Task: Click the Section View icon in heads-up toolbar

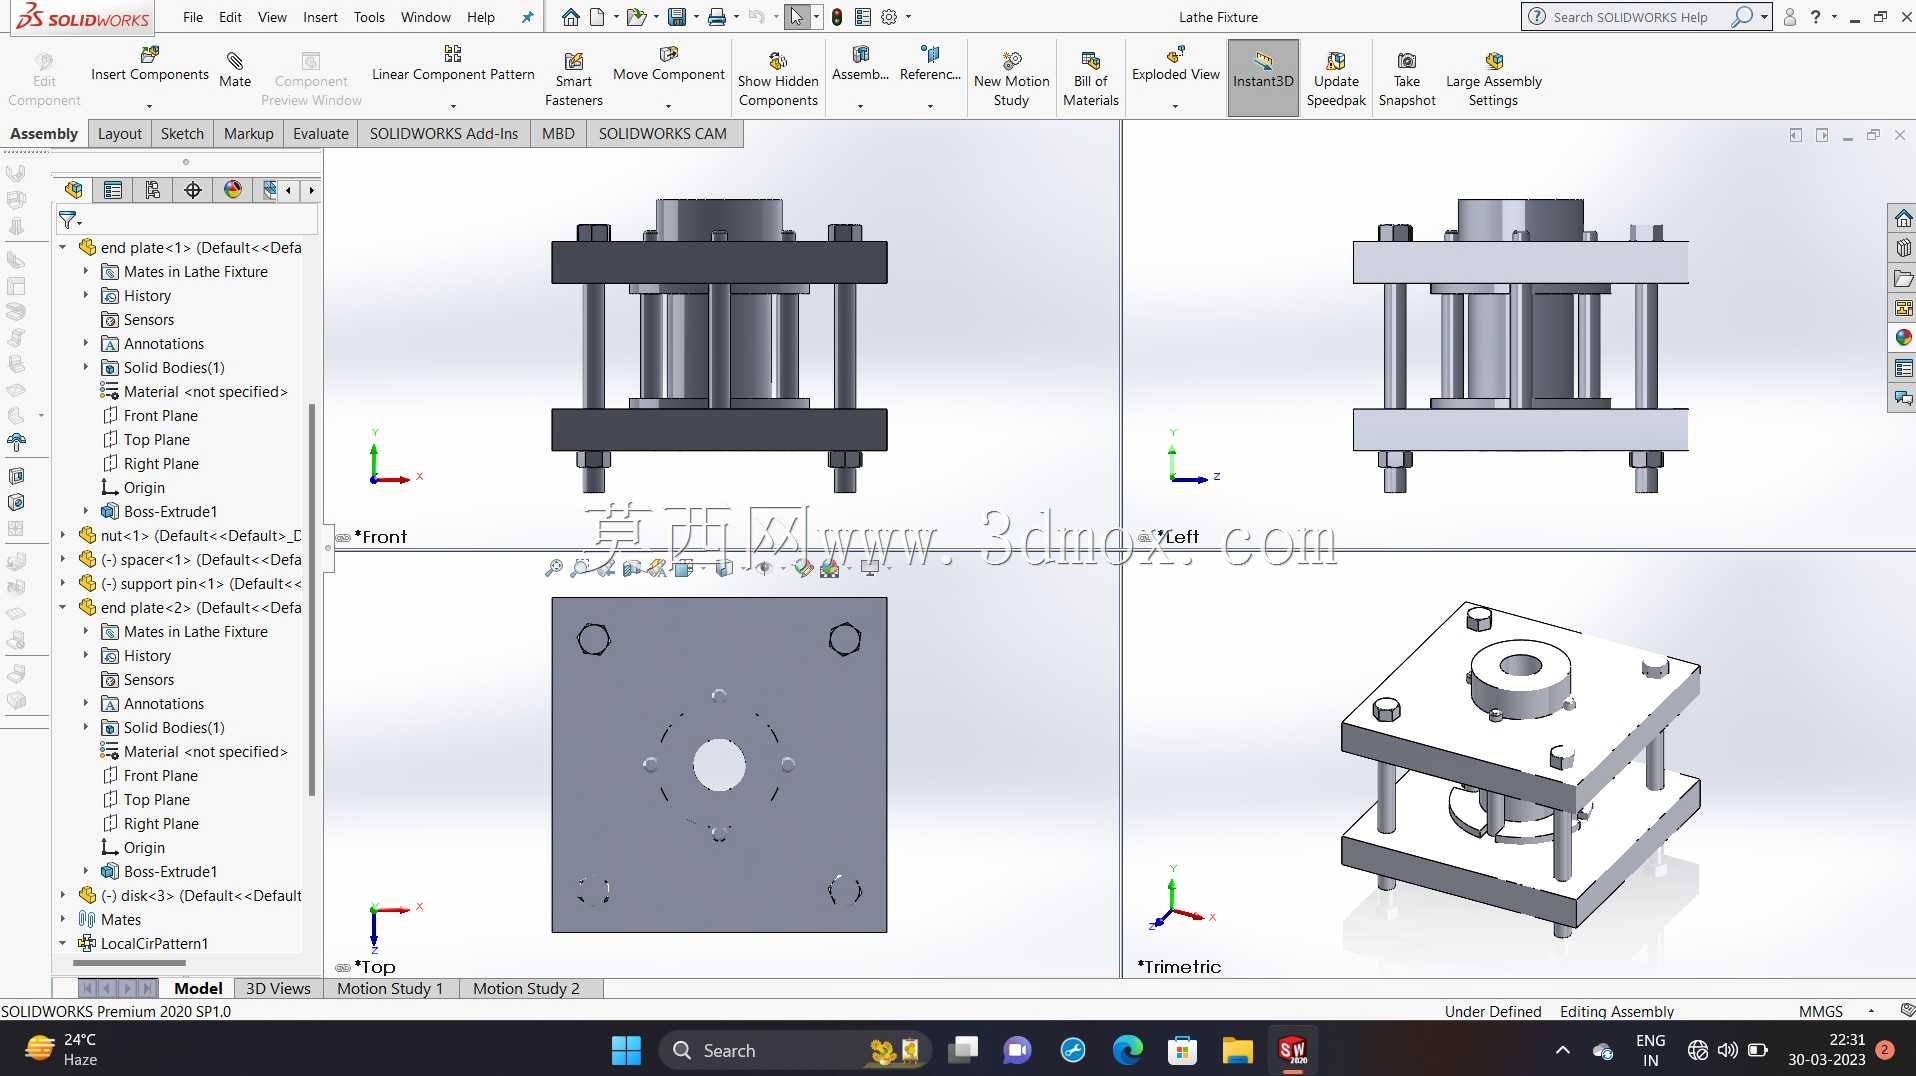Action: pos(632,569)
